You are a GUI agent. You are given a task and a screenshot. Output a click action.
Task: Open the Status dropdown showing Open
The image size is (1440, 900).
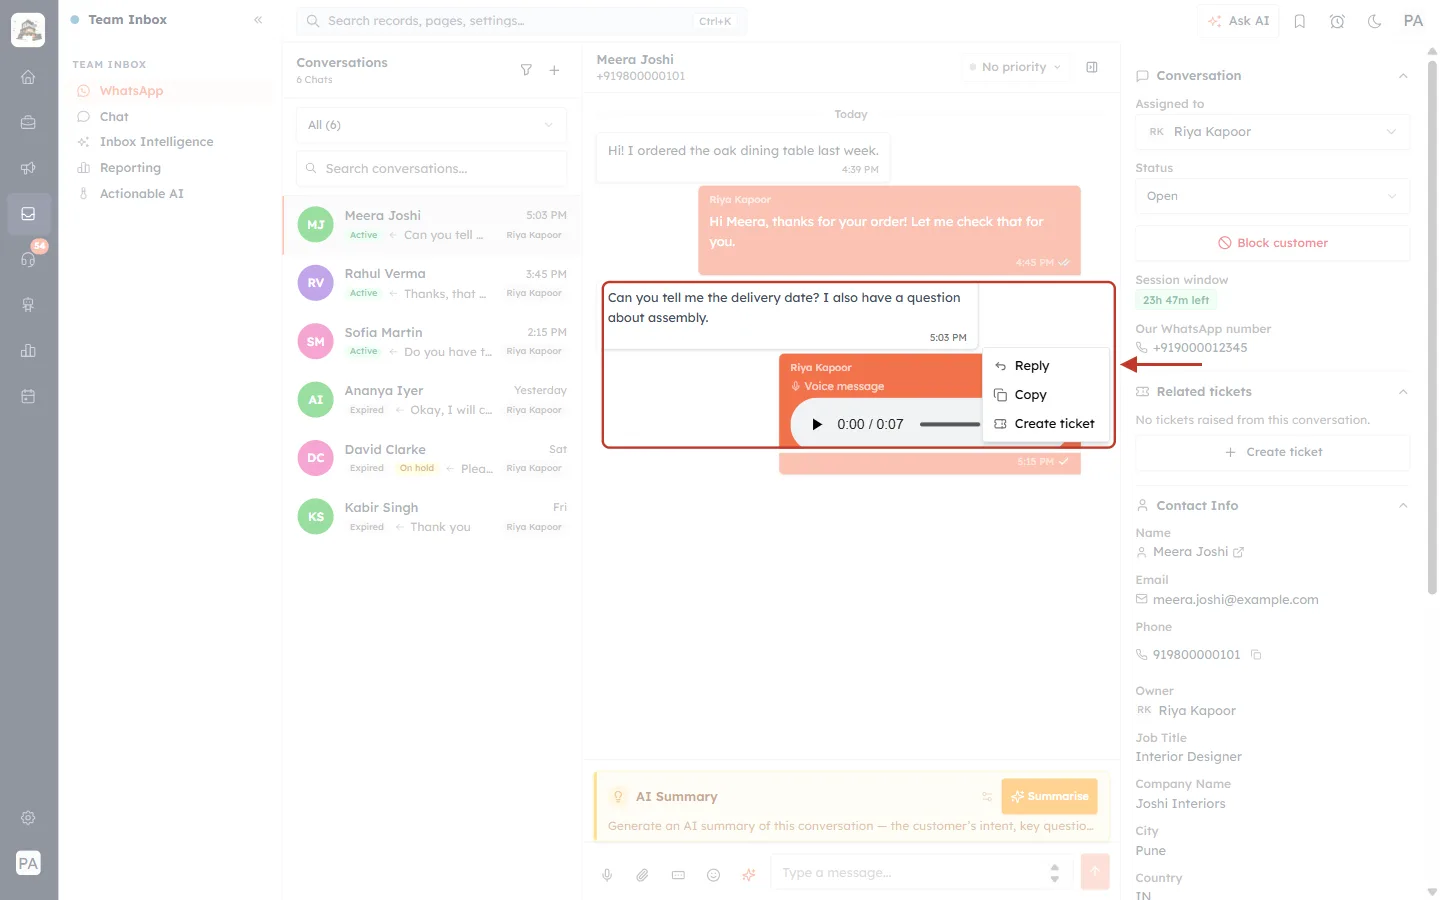(1272, 196)
